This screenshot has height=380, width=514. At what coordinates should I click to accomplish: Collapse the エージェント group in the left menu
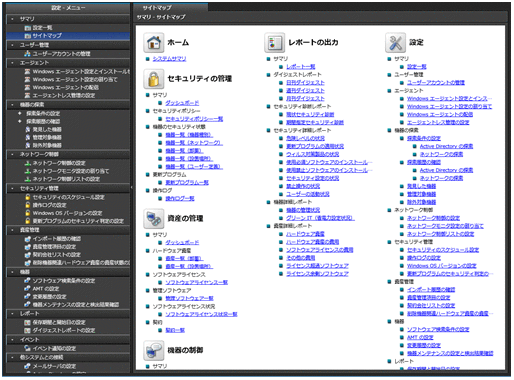tap(12, 63)
